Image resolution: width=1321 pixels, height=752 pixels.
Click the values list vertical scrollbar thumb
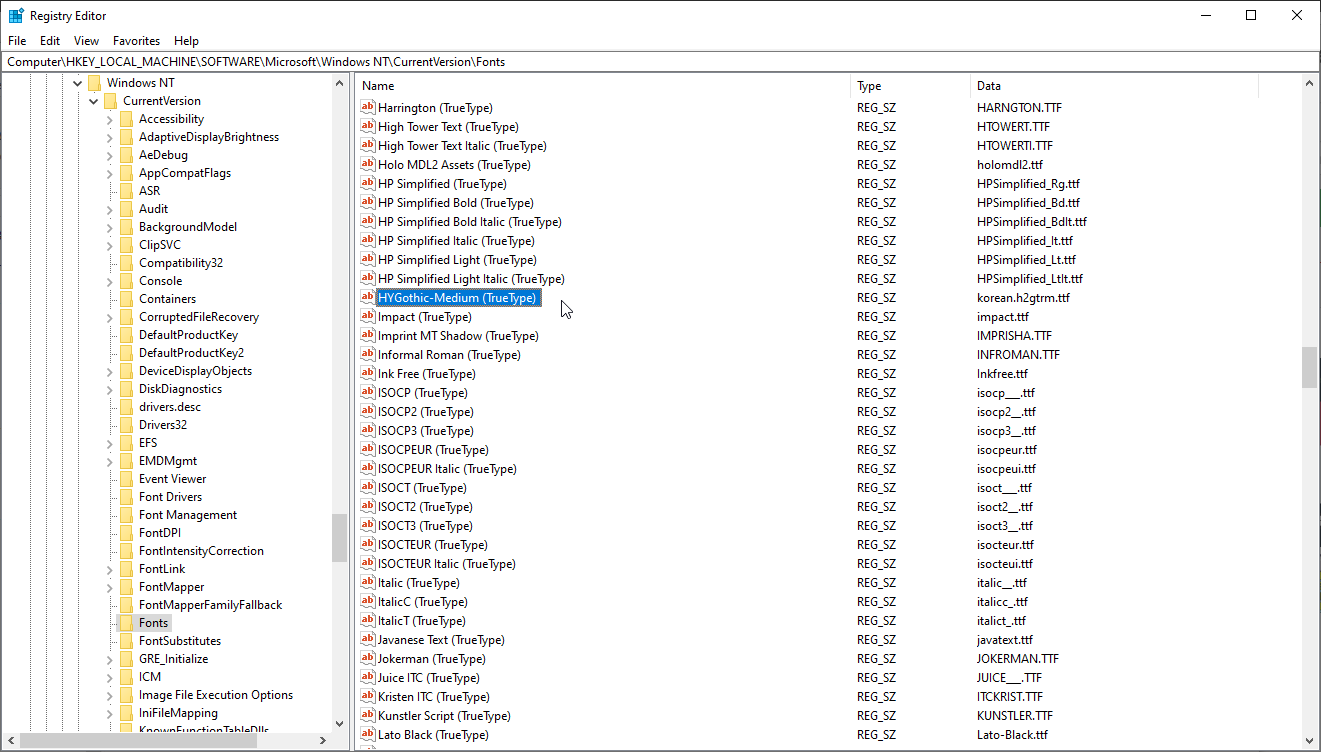[x=1309, y=367]
